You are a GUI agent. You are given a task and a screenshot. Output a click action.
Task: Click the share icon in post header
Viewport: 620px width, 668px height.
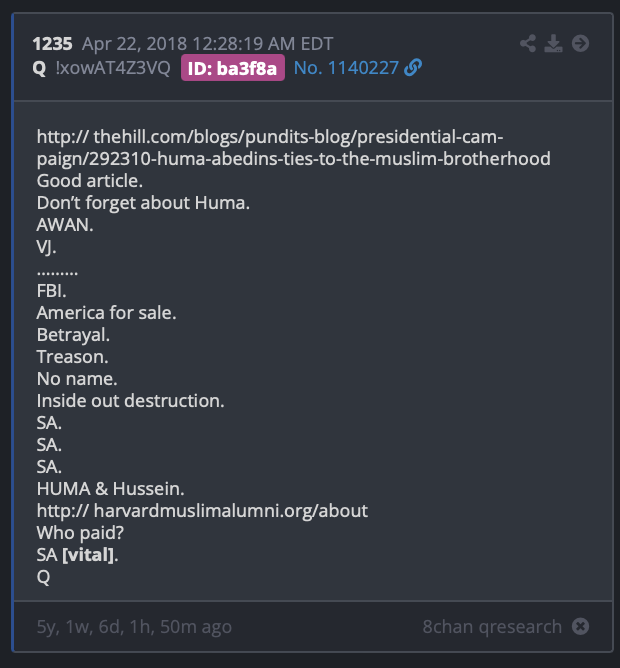pos(528,43)
